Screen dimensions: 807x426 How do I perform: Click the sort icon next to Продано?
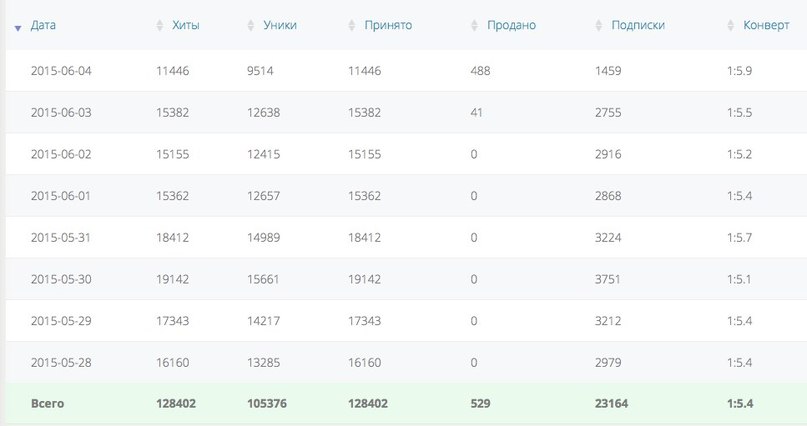tap(475, 25)
